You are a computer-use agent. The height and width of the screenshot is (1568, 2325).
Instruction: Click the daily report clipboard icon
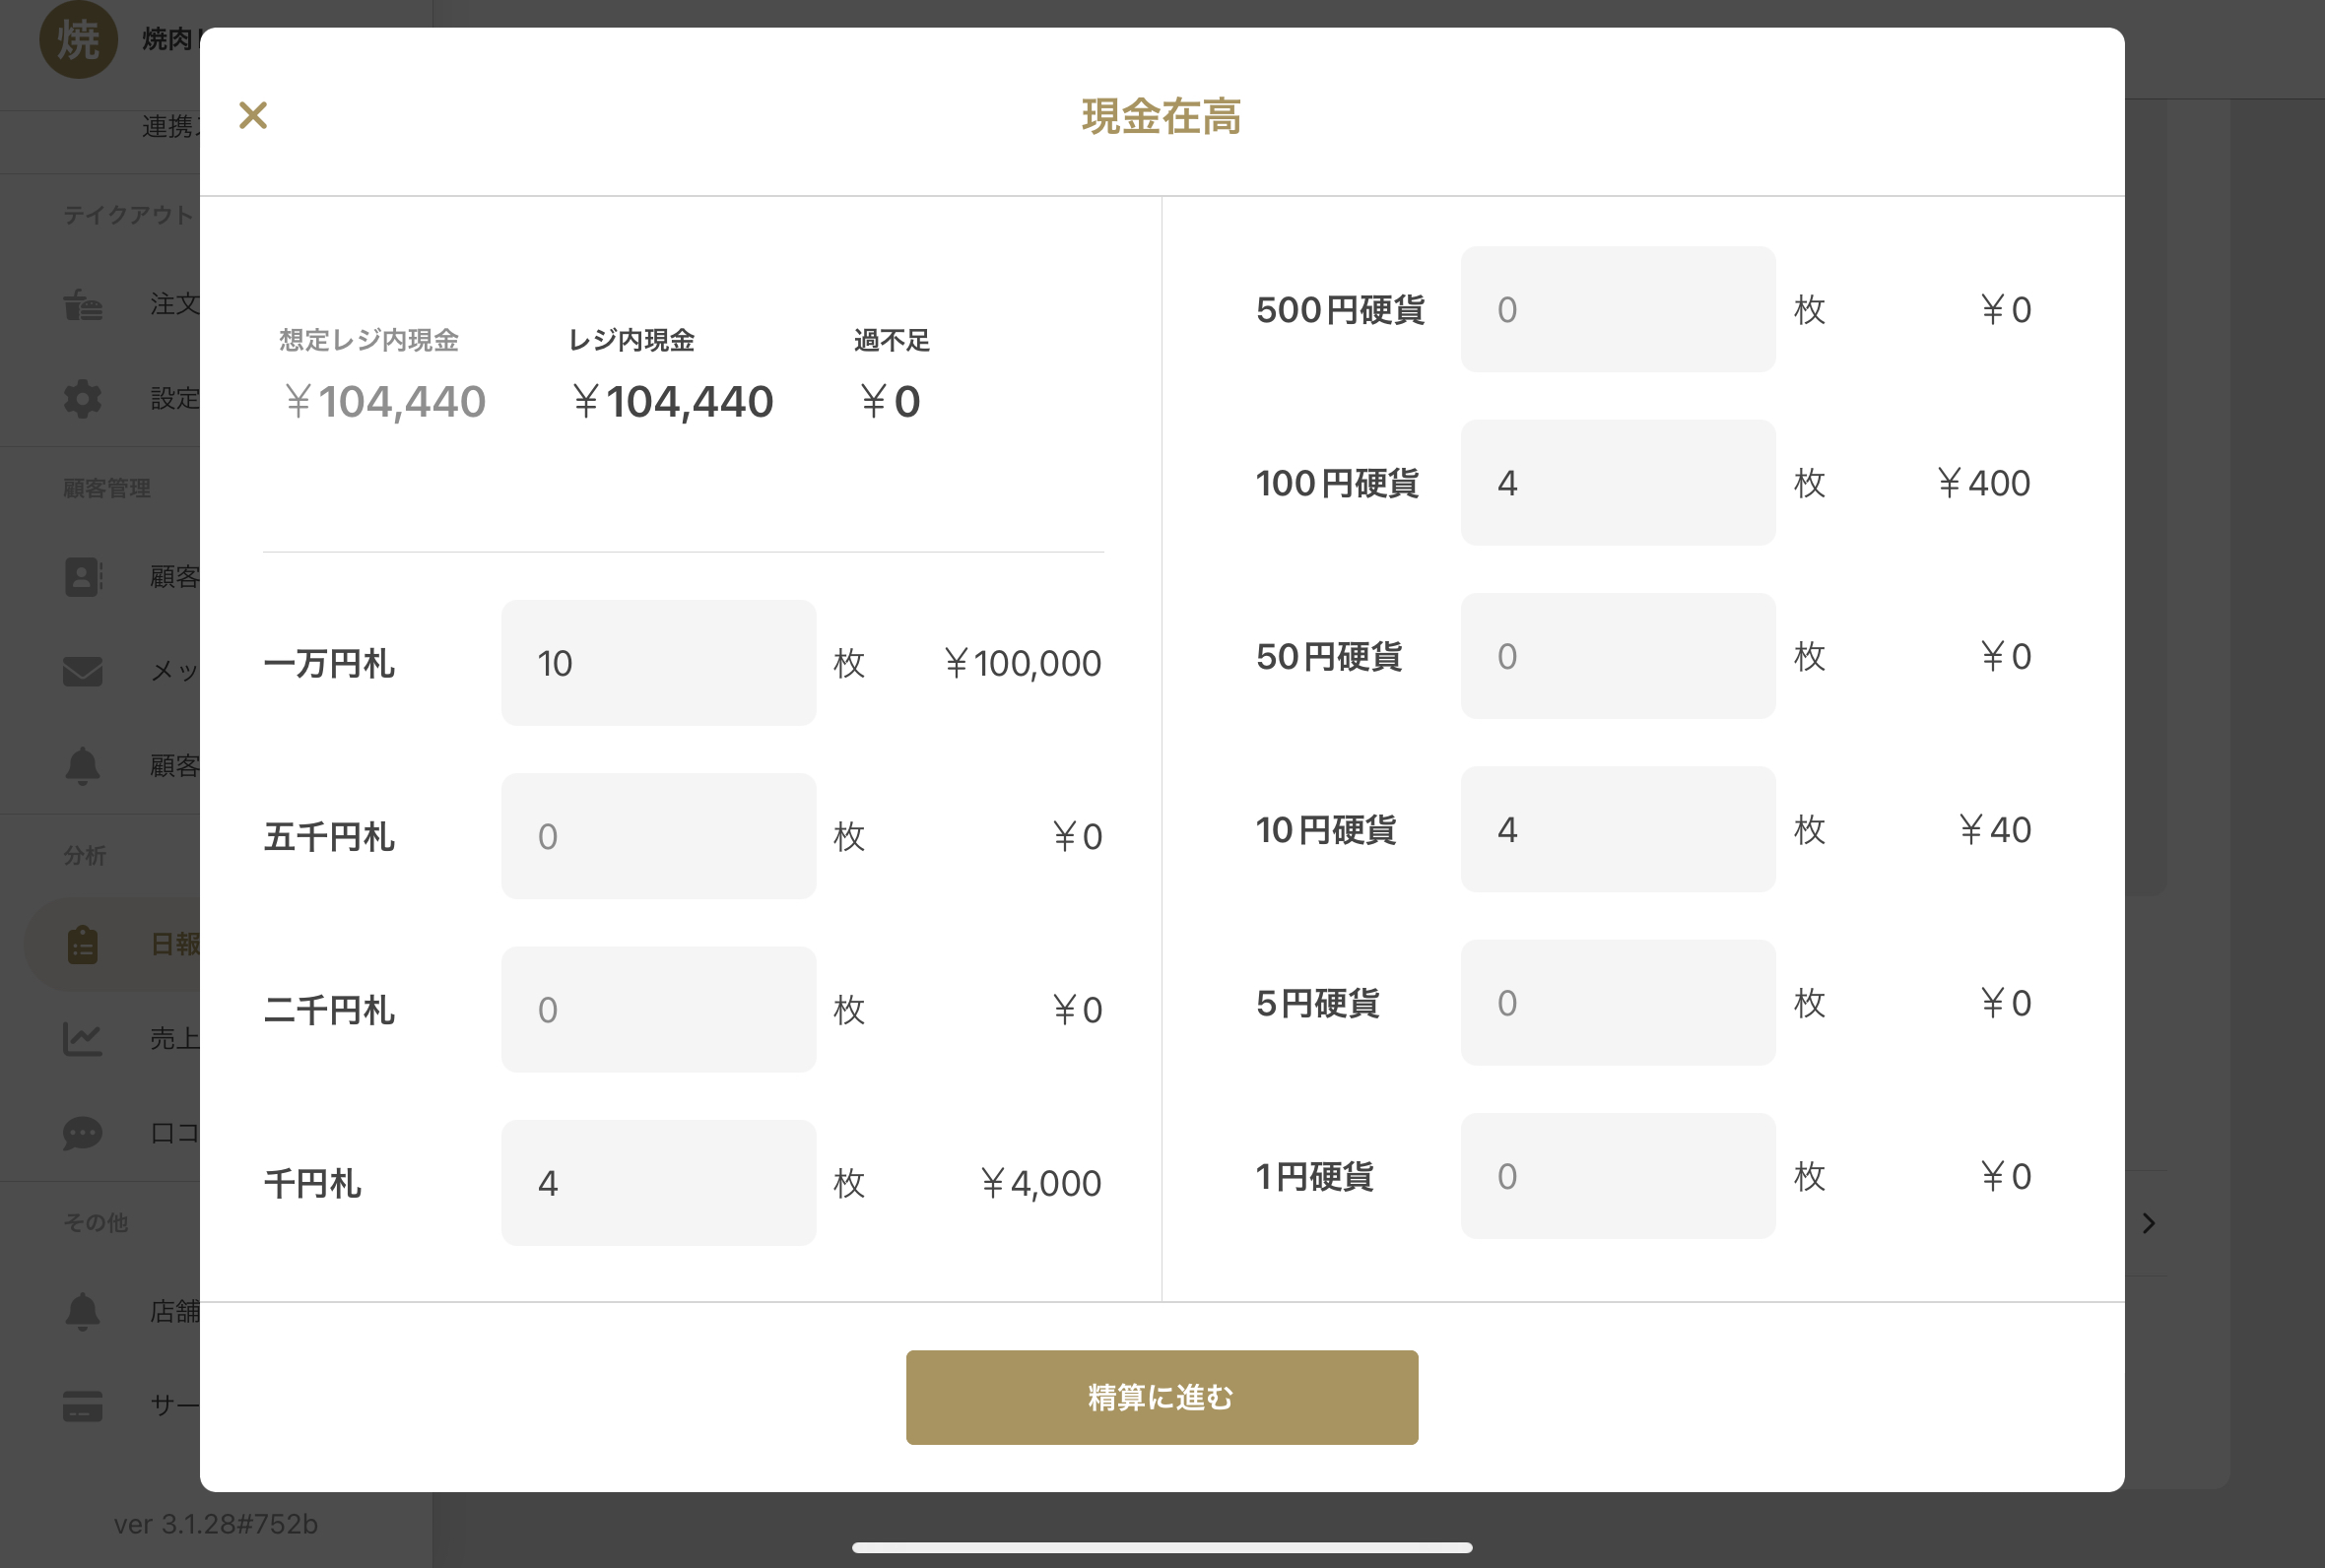point(83,944)
